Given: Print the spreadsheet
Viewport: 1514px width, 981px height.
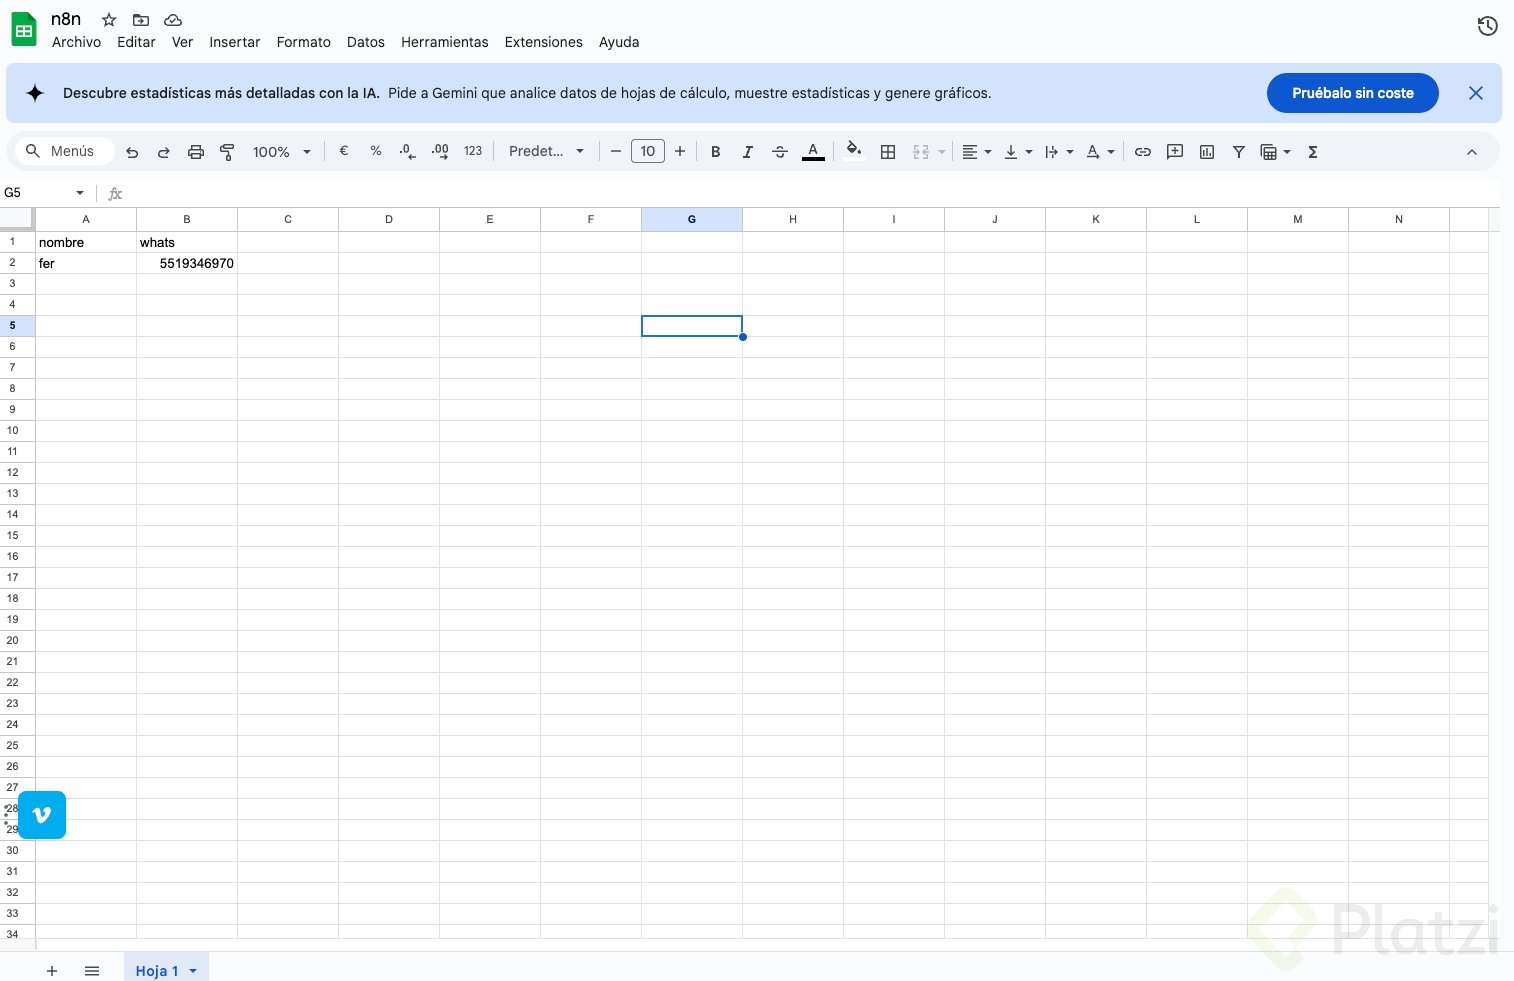Looking at the screenshot, I should (x=196, y=152).
